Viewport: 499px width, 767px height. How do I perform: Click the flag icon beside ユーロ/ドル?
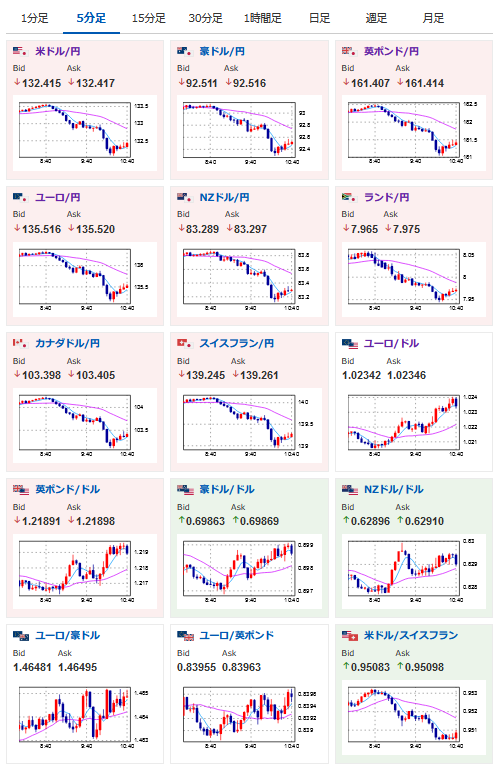350,343
